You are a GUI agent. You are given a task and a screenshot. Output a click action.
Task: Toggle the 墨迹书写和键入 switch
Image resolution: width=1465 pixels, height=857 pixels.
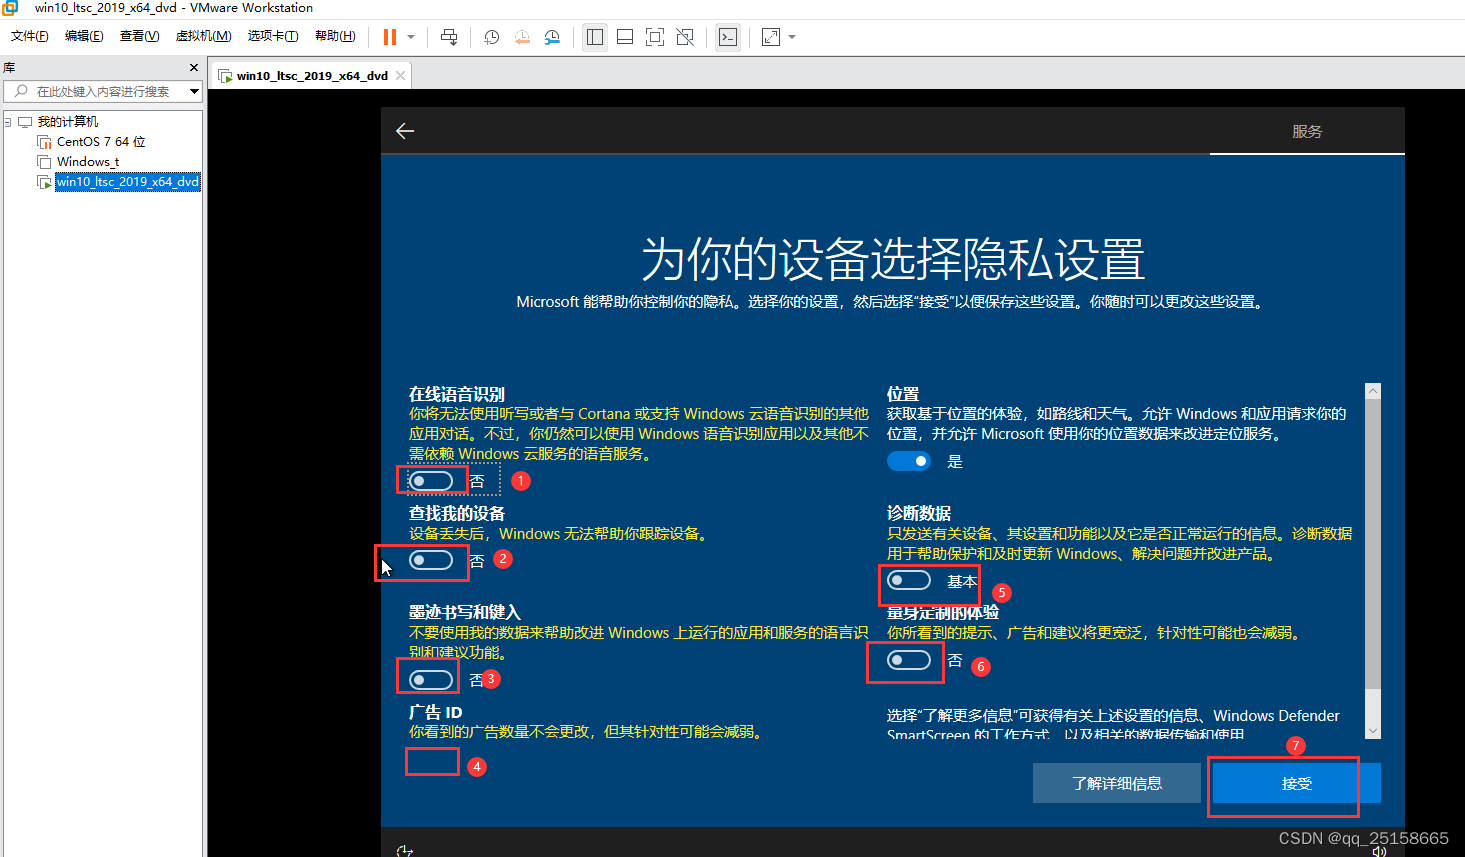pyautogui.click(x=431, y=680)
